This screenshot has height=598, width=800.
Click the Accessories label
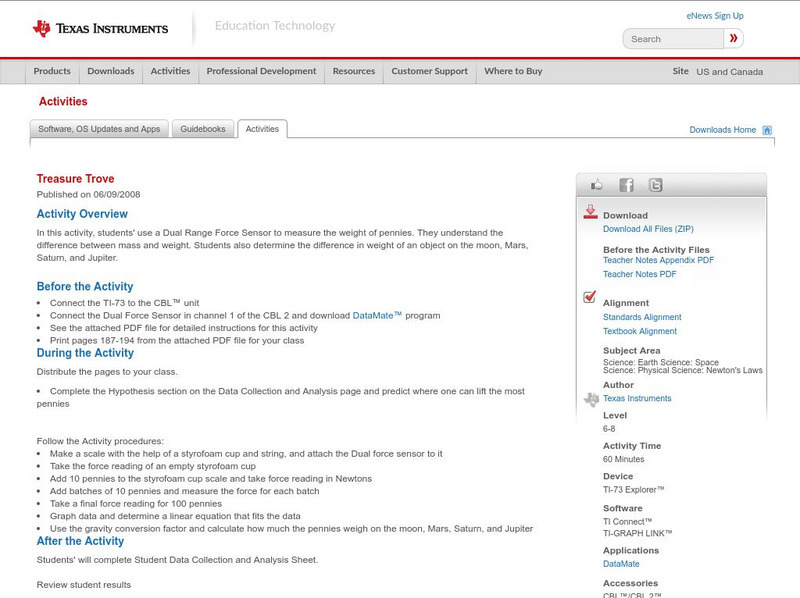(631, 583)
